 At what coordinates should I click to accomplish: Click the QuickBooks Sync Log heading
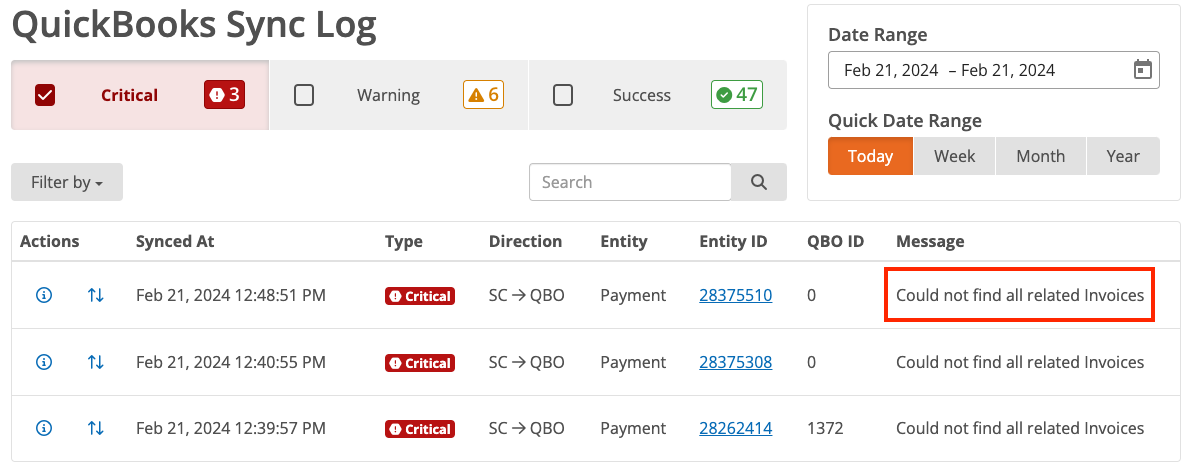pos(194,24)
